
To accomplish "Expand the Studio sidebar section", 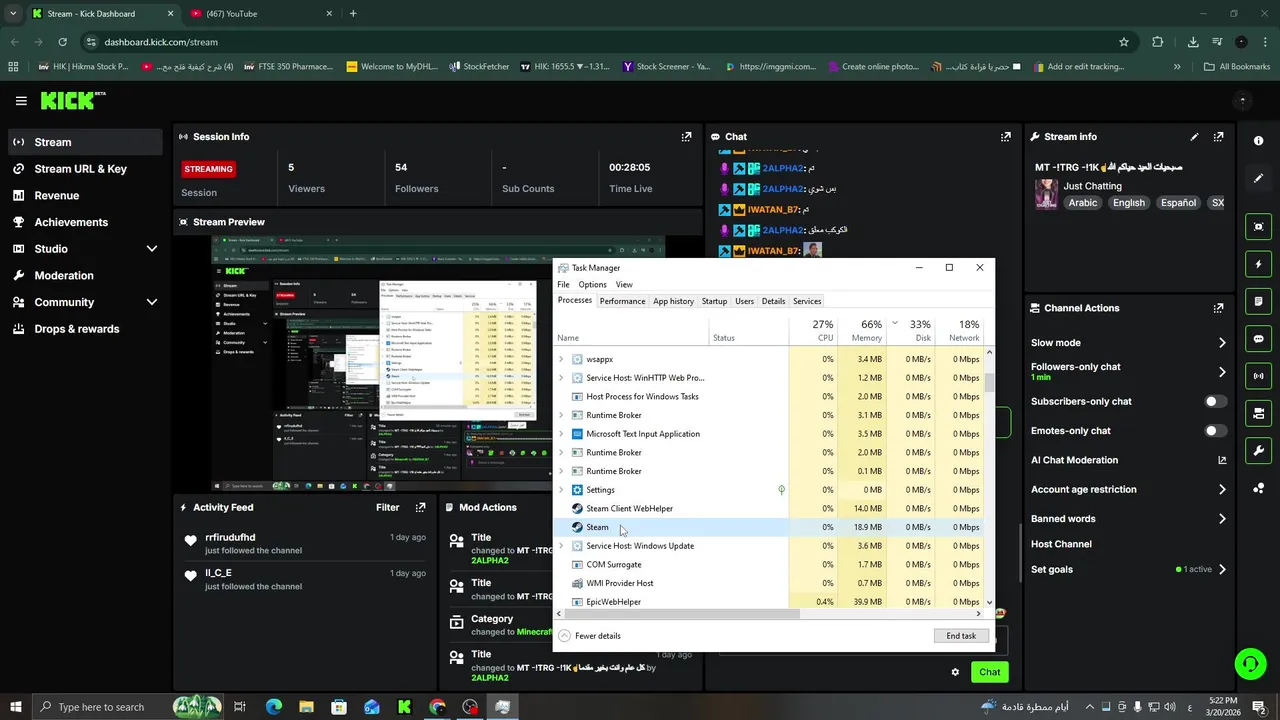I will tap(152, 249).
